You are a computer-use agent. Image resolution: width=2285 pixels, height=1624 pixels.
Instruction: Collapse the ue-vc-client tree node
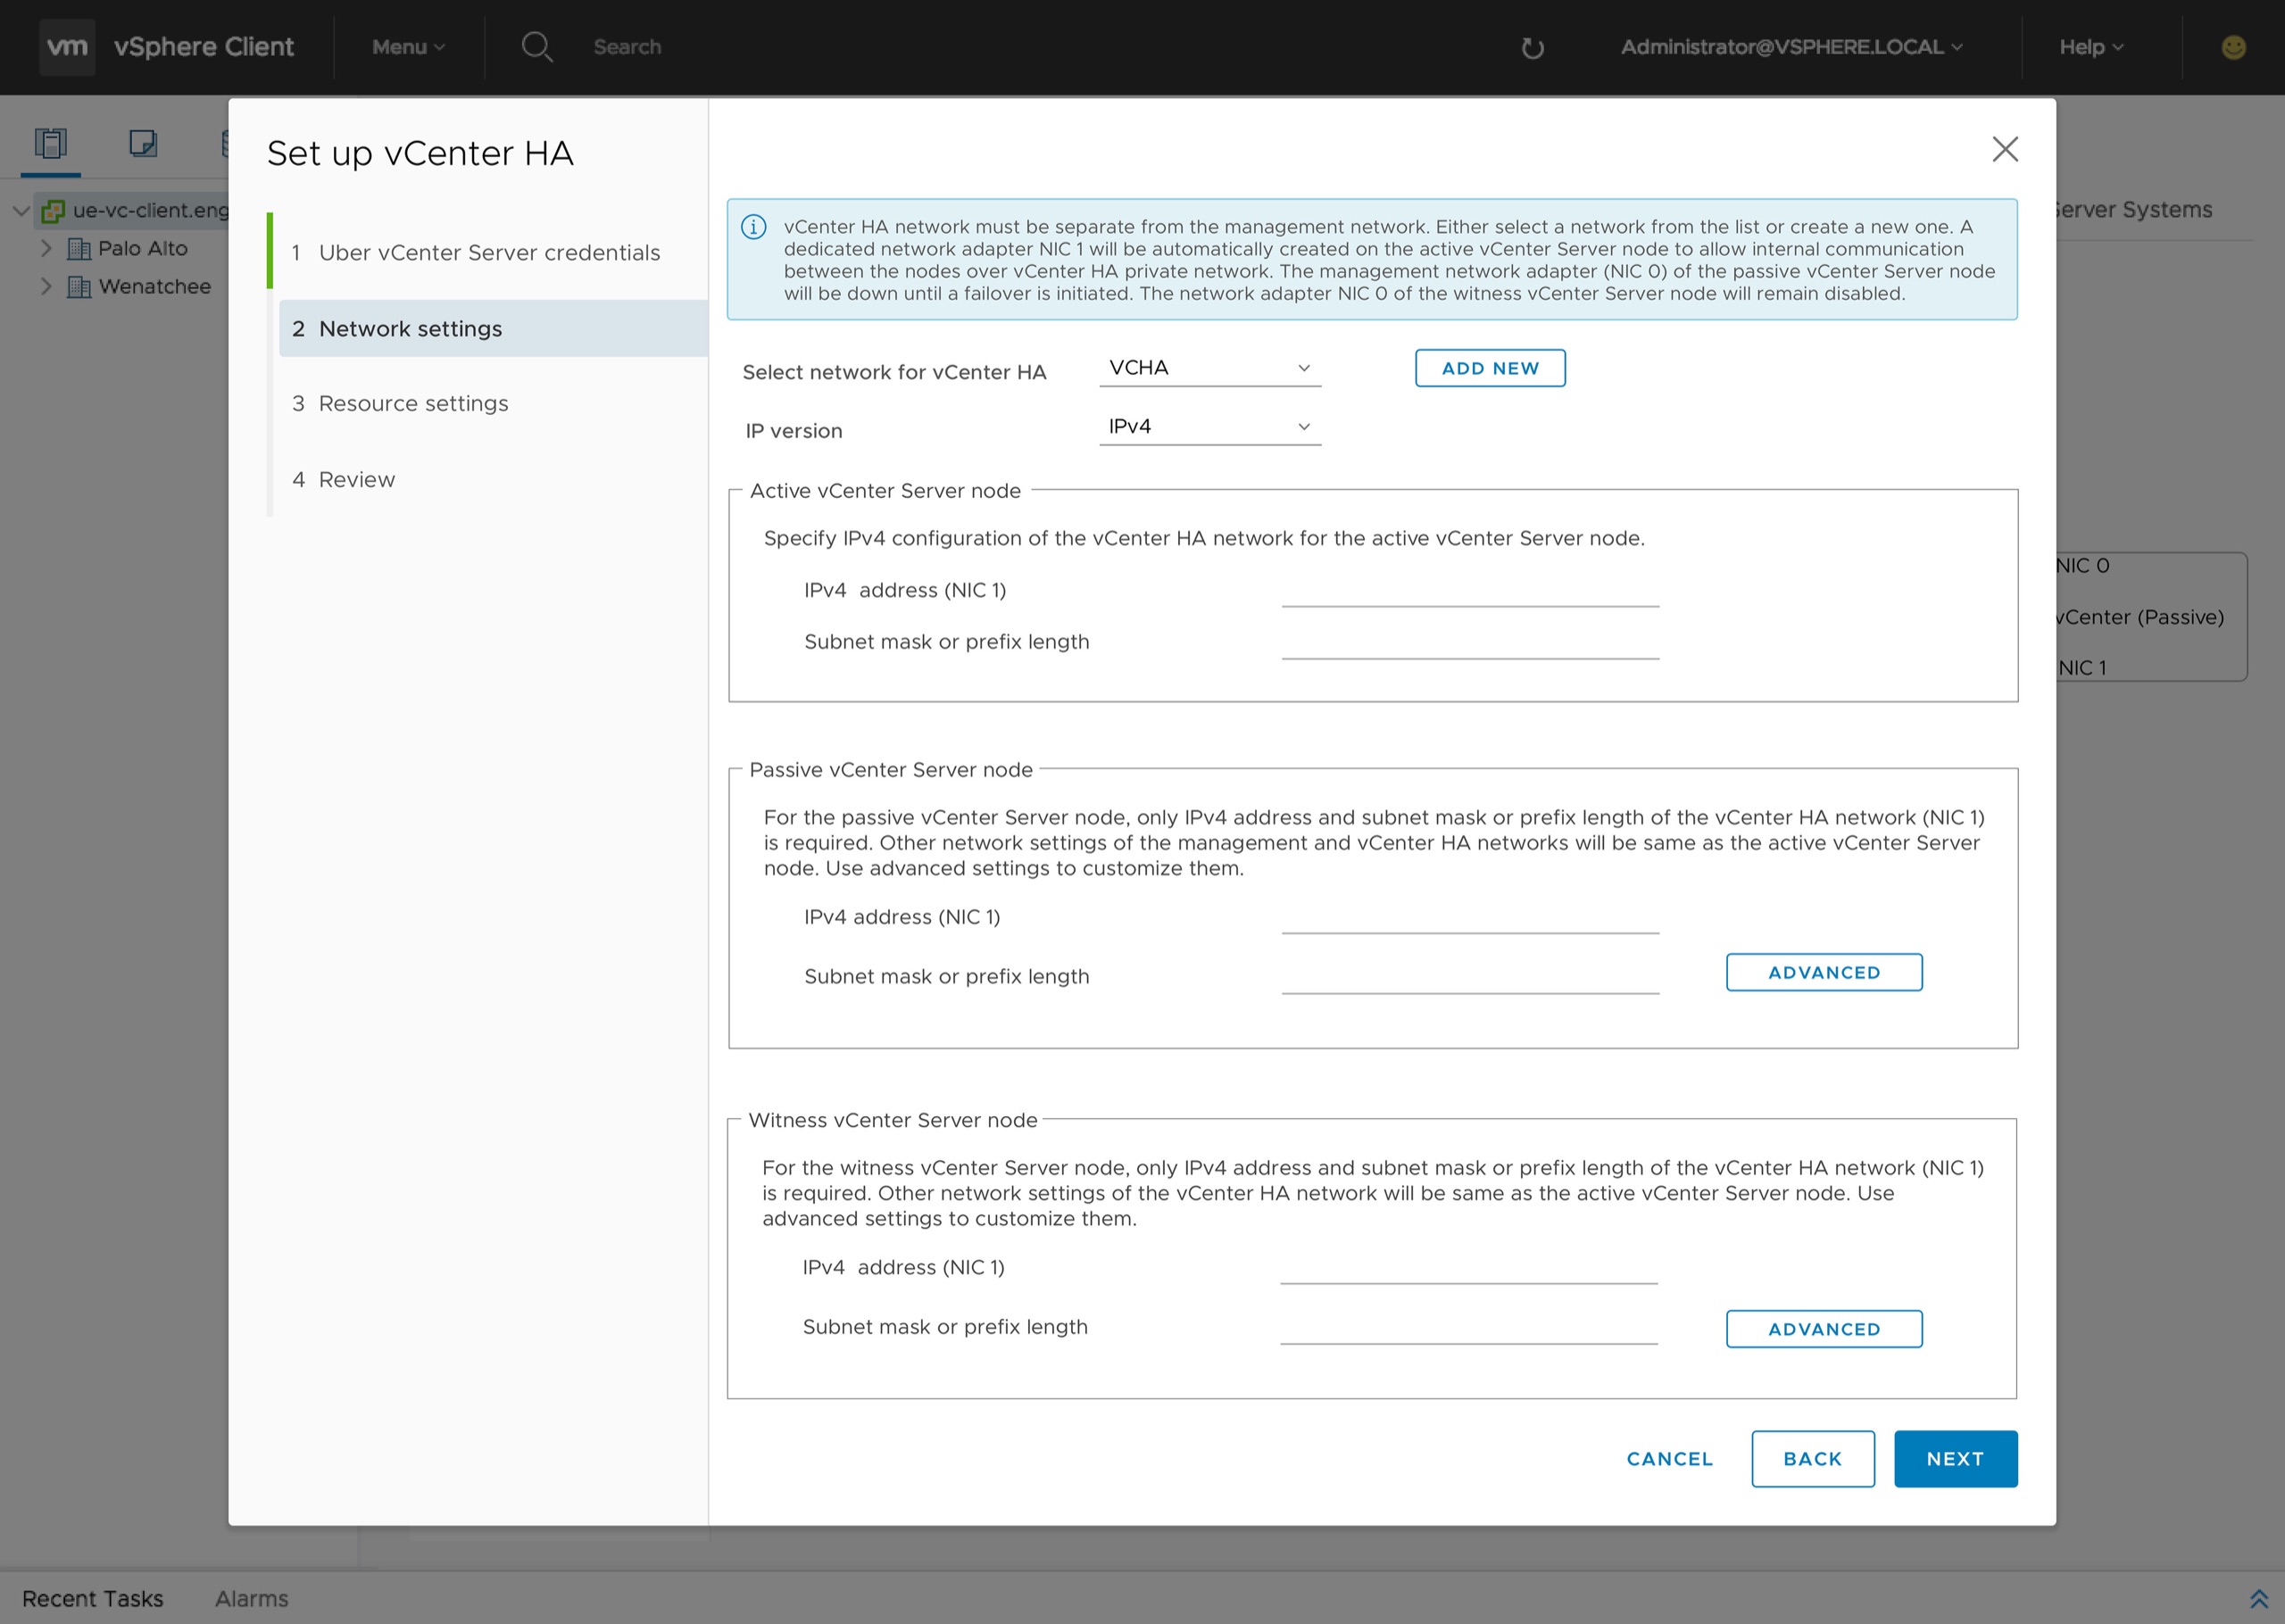coord(20,211)
